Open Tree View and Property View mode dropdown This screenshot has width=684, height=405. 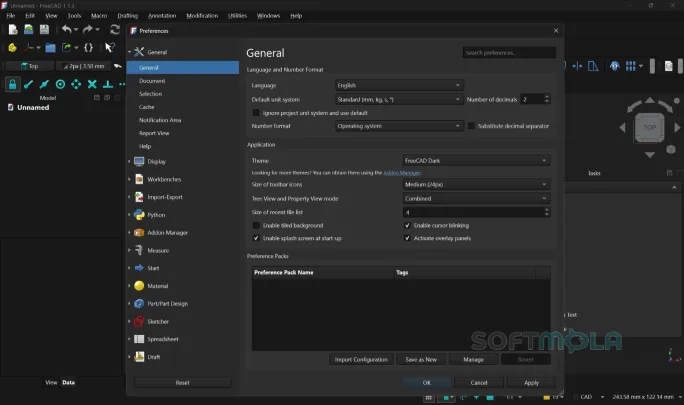pyautogui.click(x=476, y=199)
